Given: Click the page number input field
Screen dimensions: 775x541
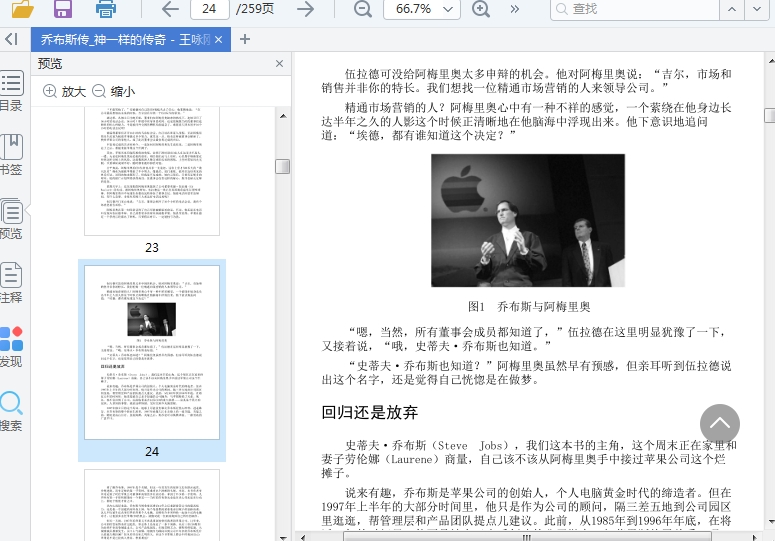Looking at the screenshot, I should point(209,9).
